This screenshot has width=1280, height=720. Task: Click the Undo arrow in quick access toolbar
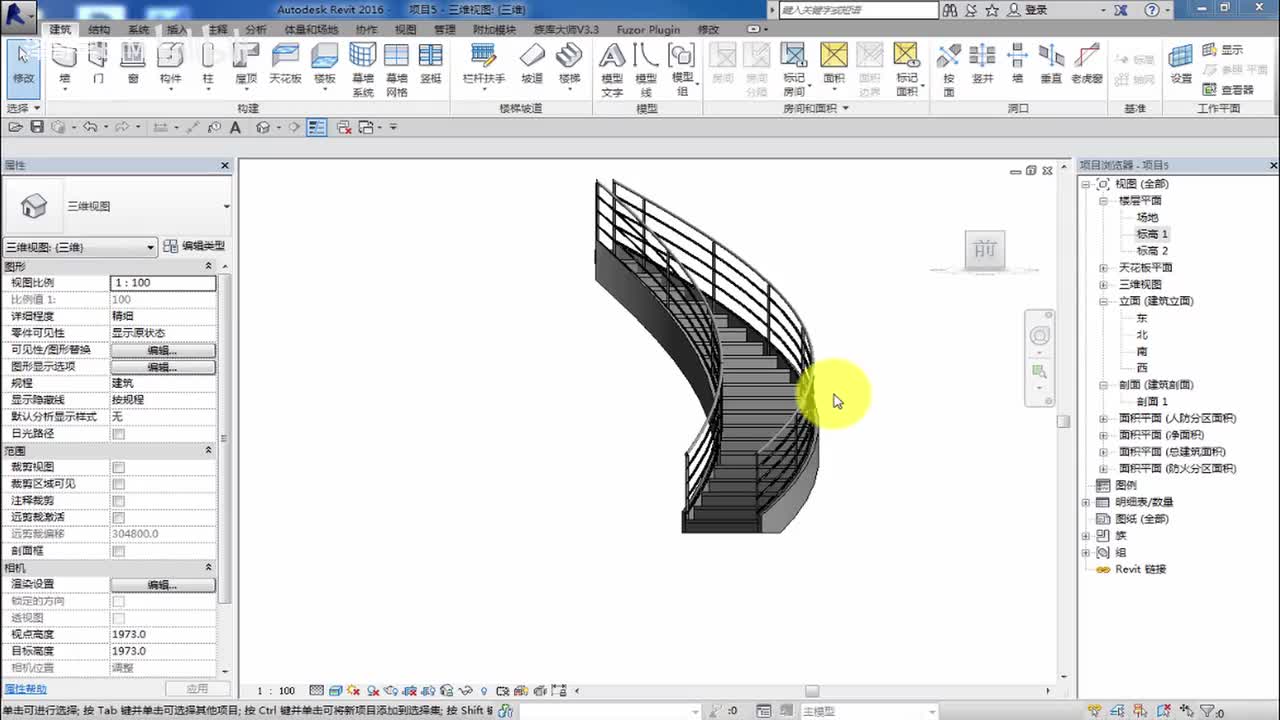coord(90,127)
